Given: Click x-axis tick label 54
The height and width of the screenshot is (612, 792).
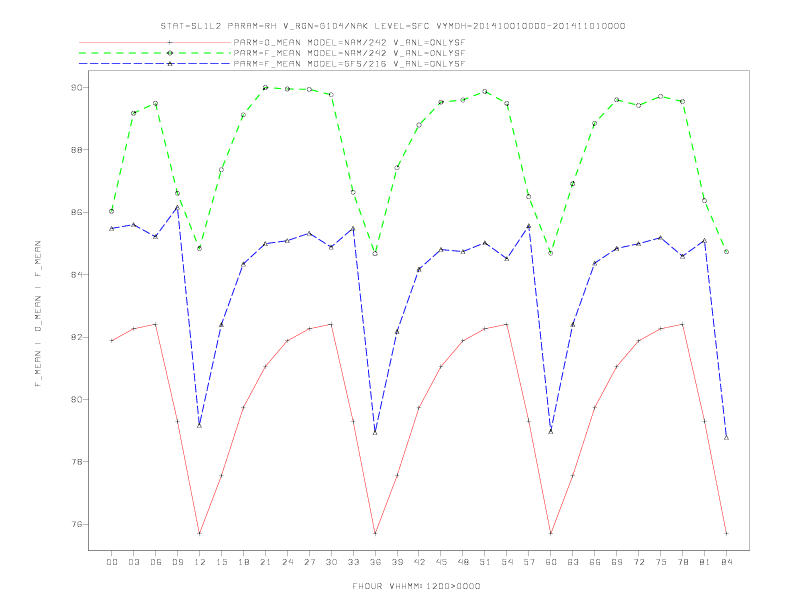Looking at the screenshot, I should (x=507, y=562).
